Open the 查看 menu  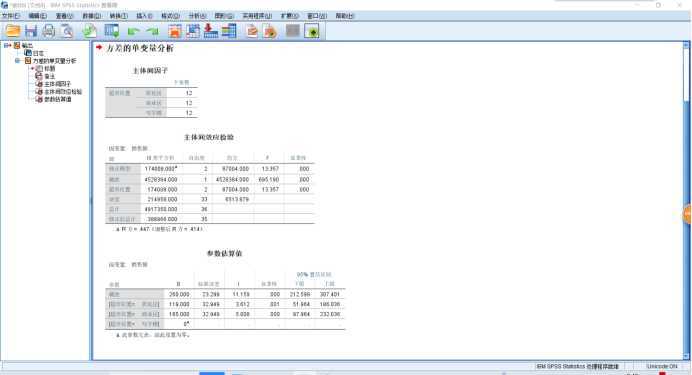64,16
